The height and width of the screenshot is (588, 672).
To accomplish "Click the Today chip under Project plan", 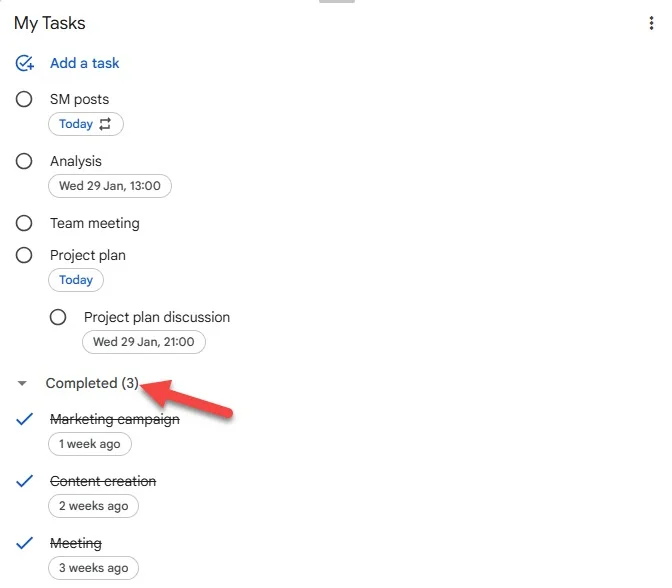I will 76,280.
